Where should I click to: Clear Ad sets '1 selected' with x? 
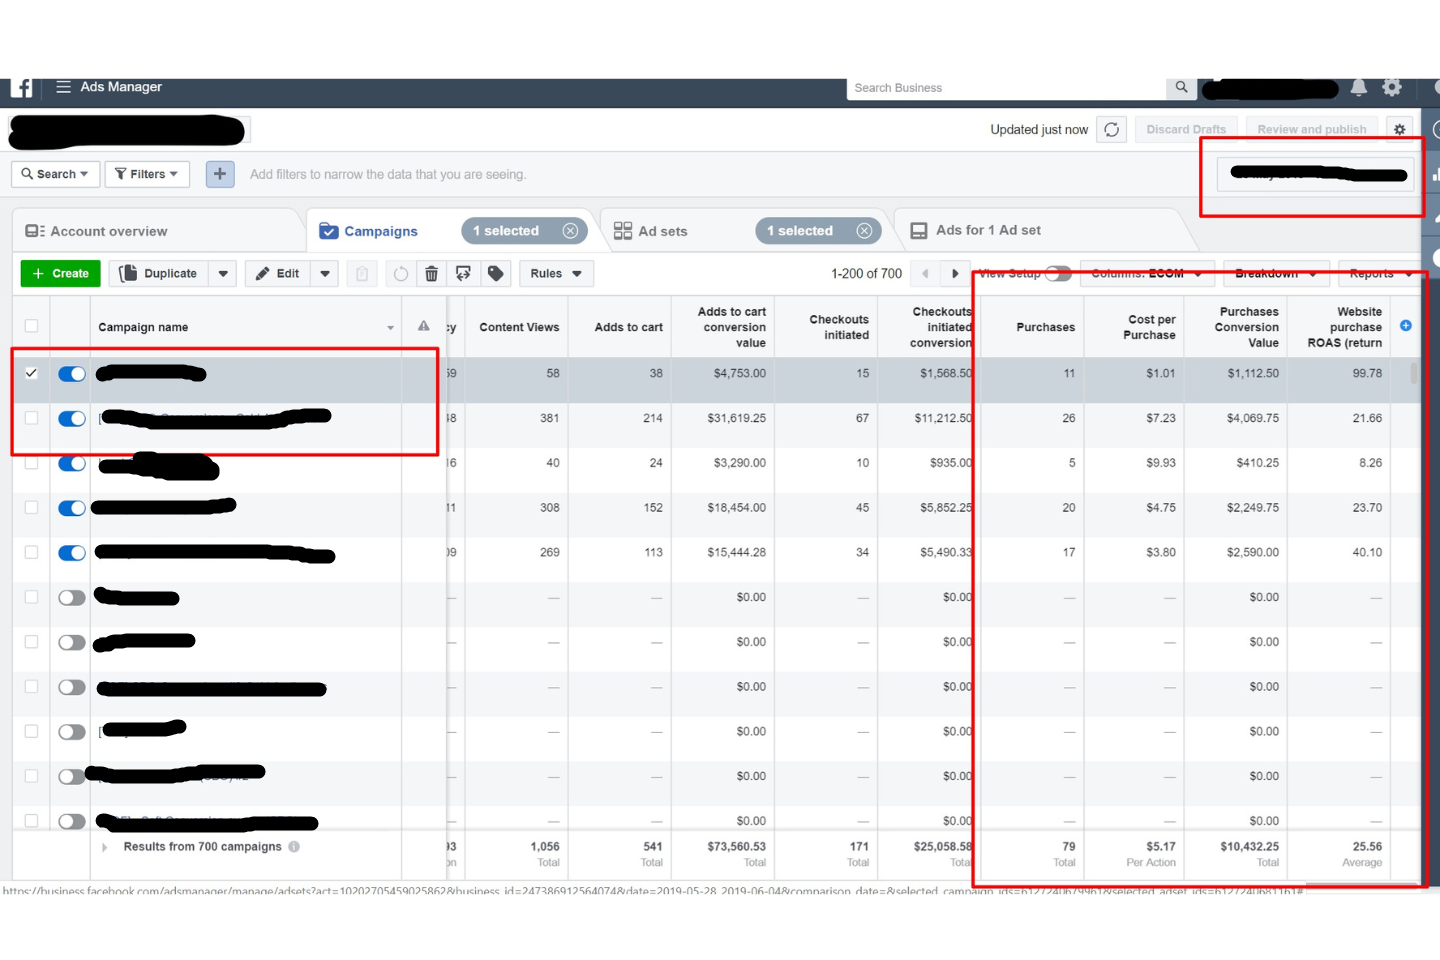(864, 231)
